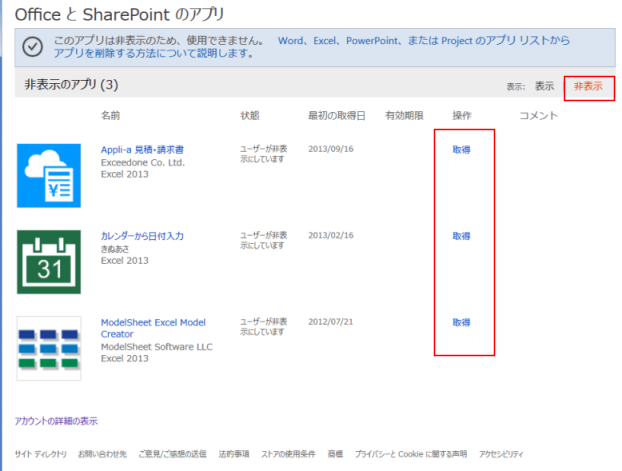Open the お問い合わせ先 footer link
The width and height of the screenshot is (622, 471).
pos(102,454)
